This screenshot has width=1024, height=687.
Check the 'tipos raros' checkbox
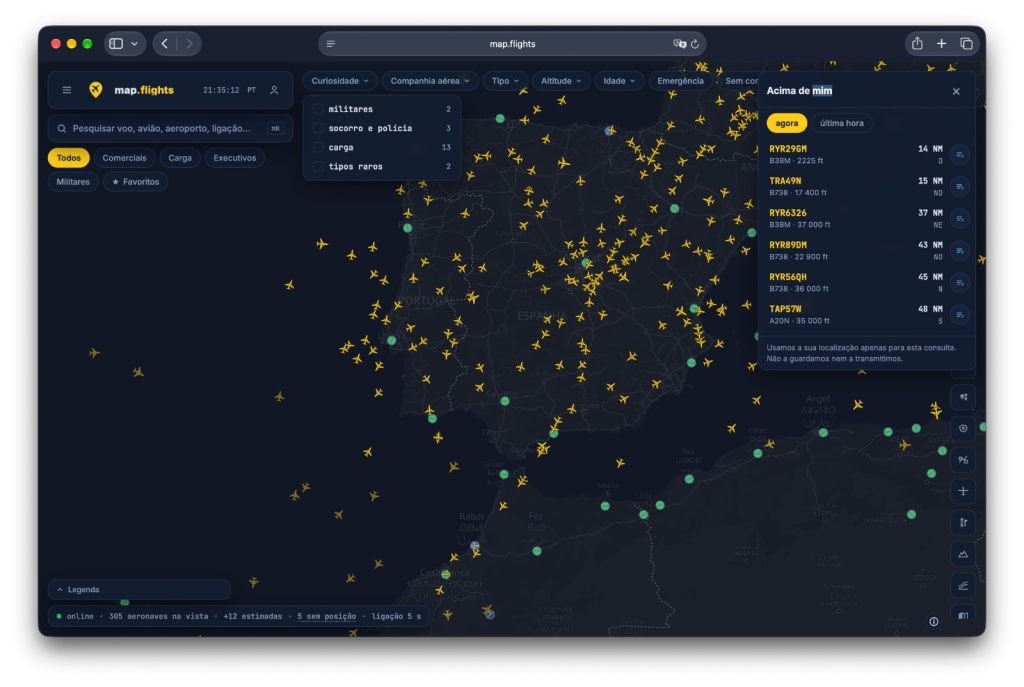(x=318, y=167)
